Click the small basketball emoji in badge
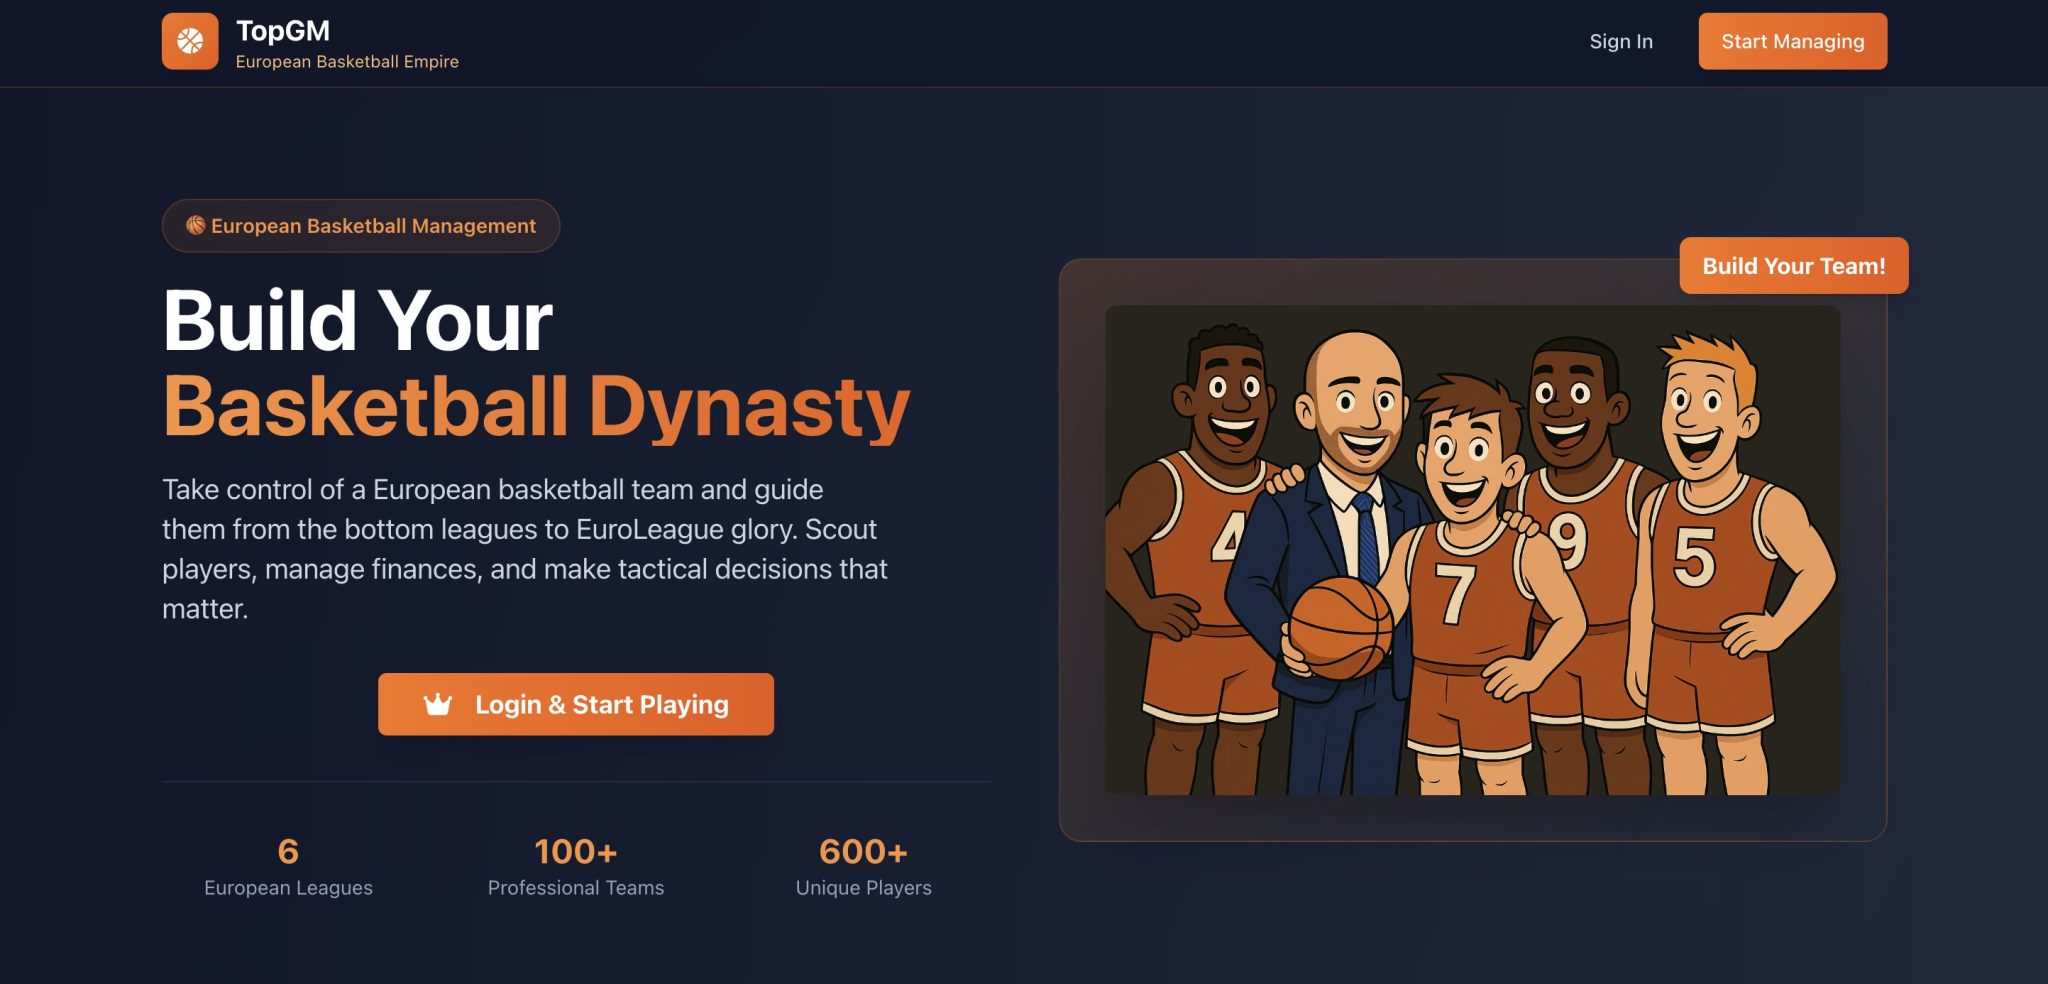 196,225
